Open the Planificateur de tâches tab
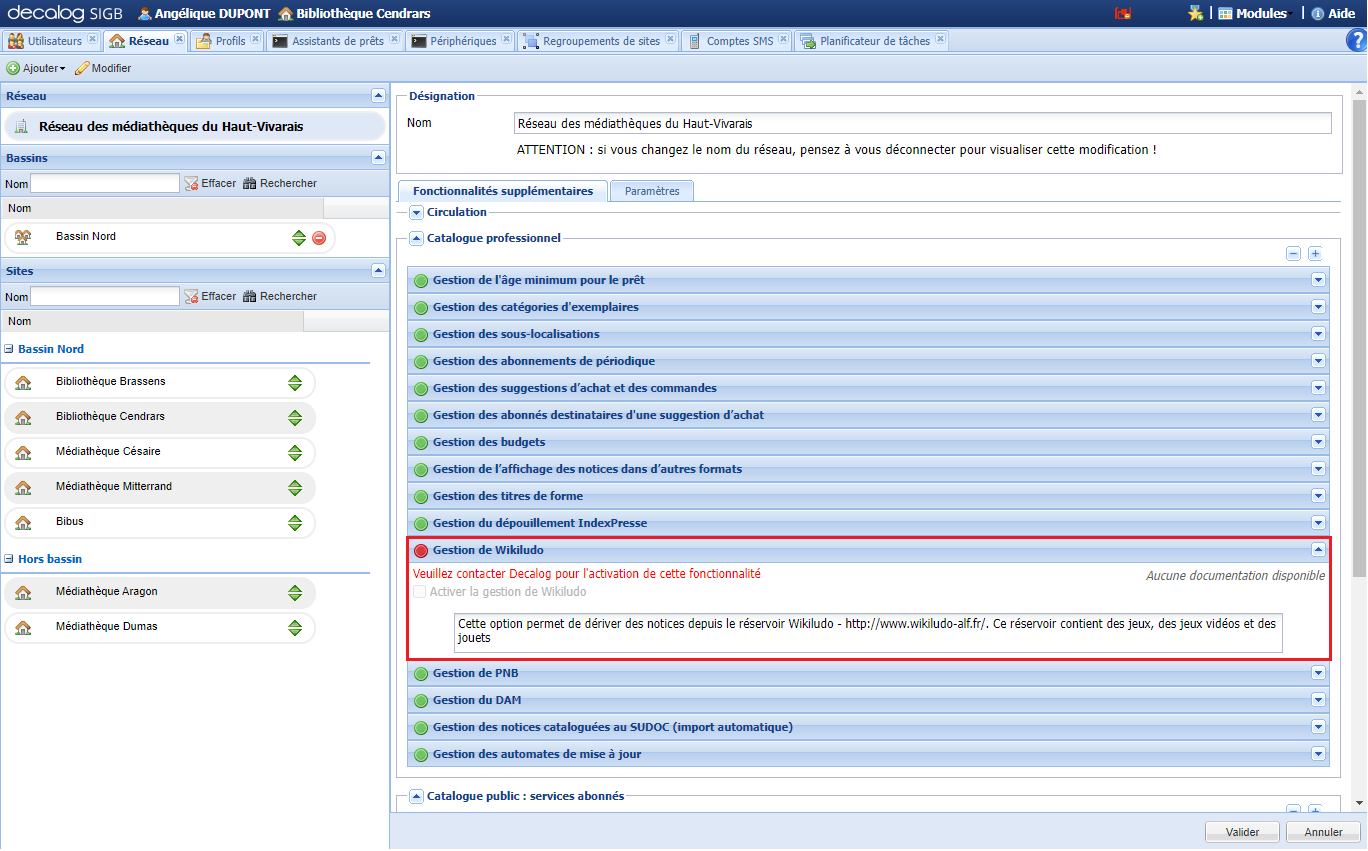Screen dimensions: 1368x851 pos(874,41)
